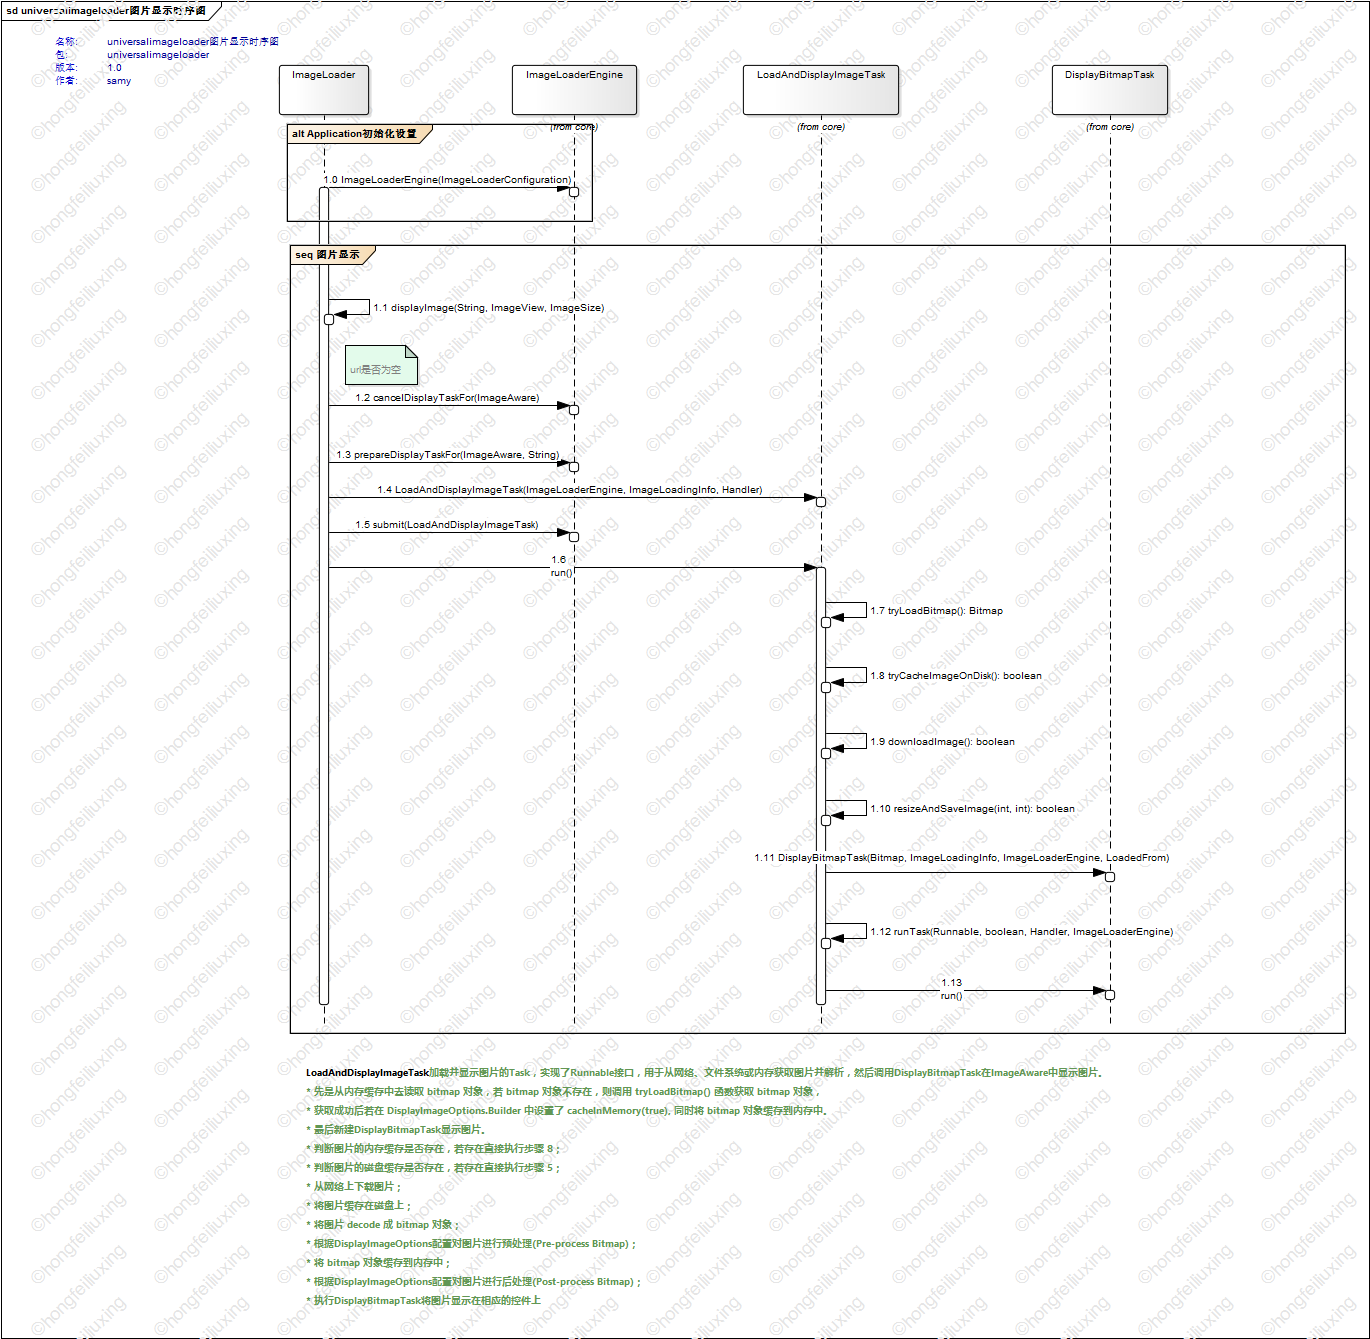The image size is (1370, 1339).
Task: Click message 1.9 downloadImage(): boolean
Action: pos(942,742)
